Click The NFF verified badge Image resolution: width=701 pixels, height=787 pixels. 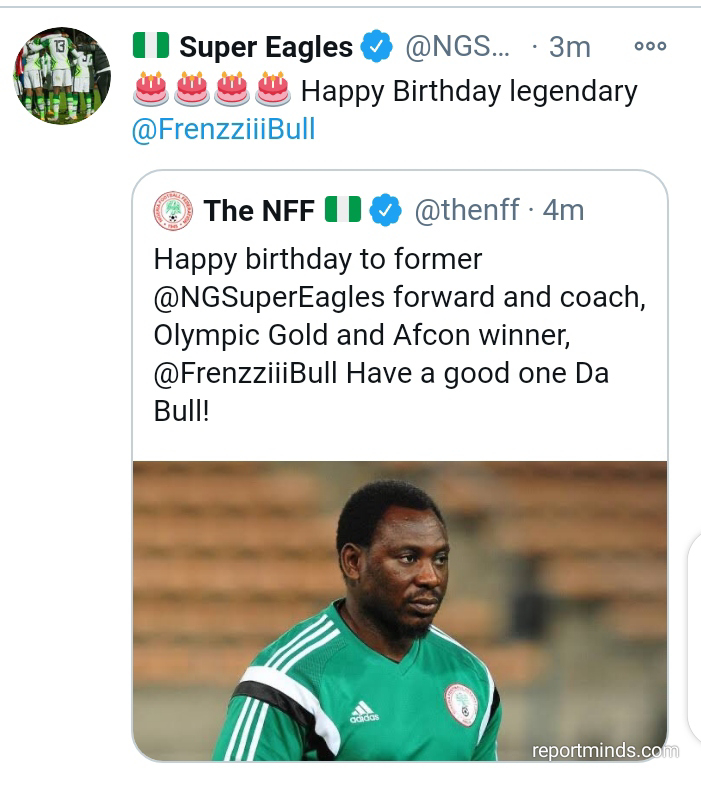(385, 210)
